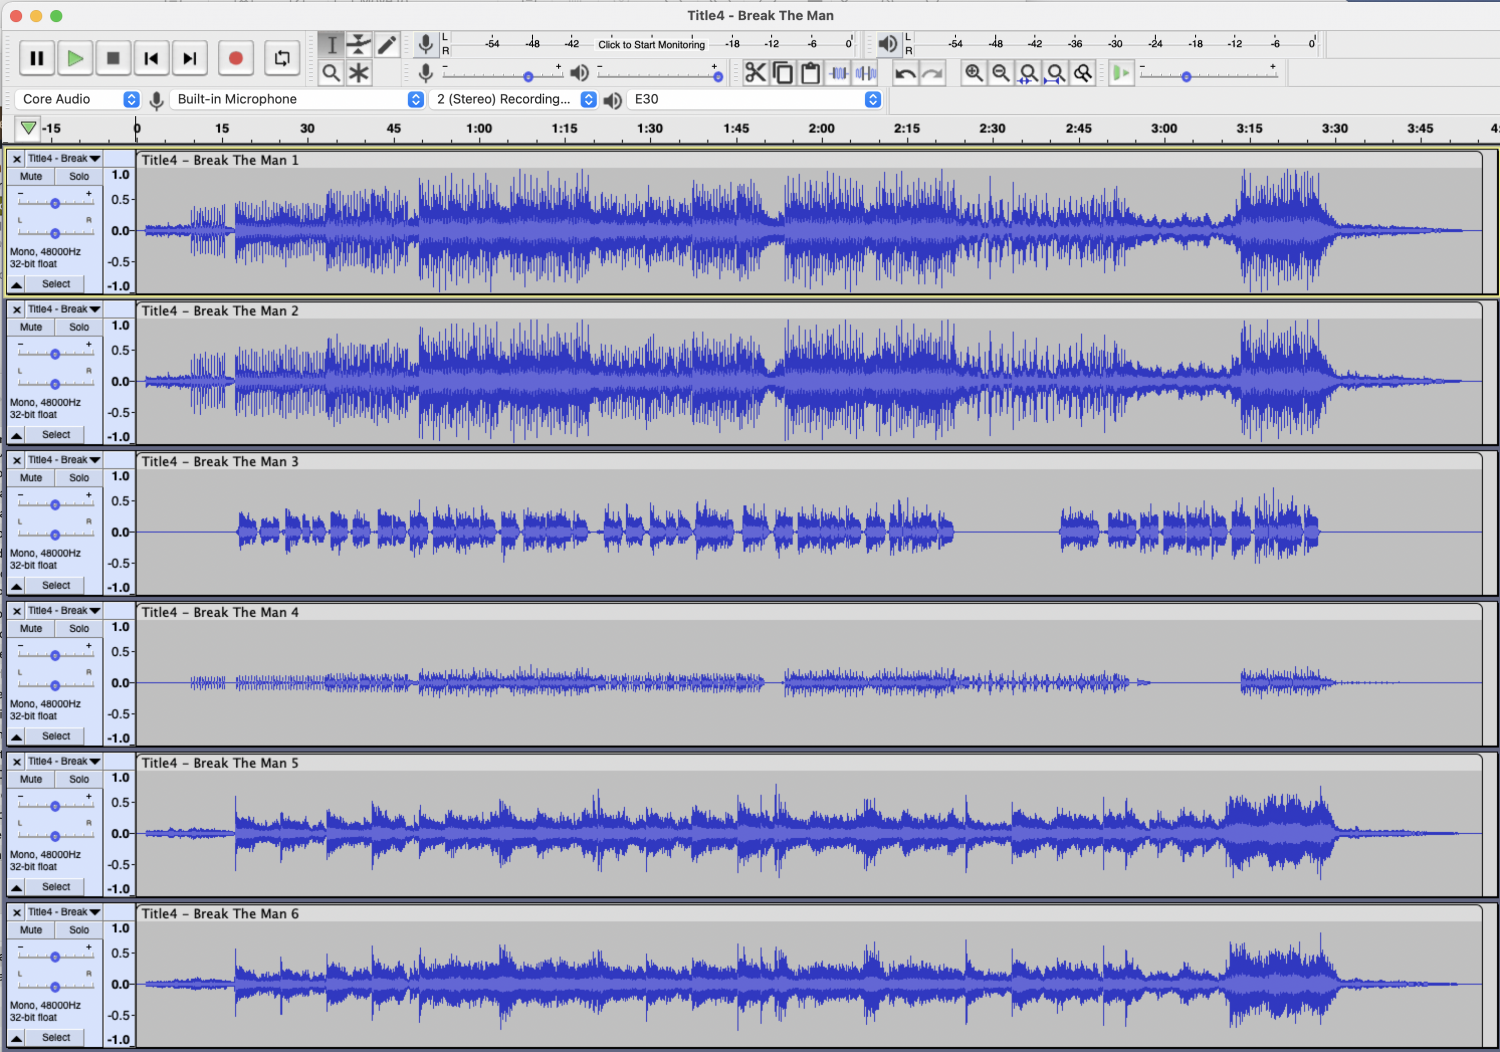Collapse track 5 with its arrow button
The image size is (1500, 1052).
coord(17,887)
